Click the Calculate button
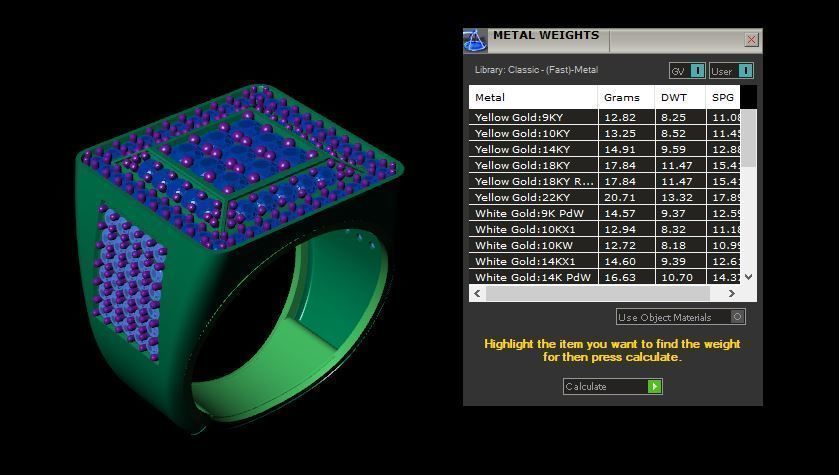Image resolution: width=839 pixels, height=475 pixels. click(x=613, y=386)
